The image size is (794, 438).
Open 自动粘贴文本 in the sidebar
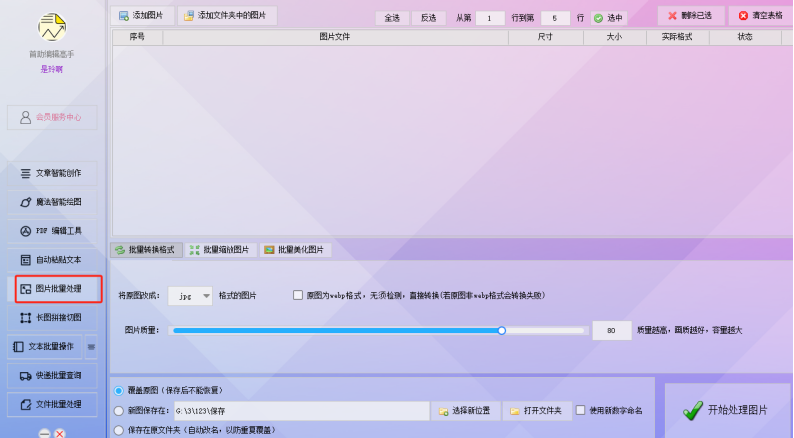pos(52,260)
